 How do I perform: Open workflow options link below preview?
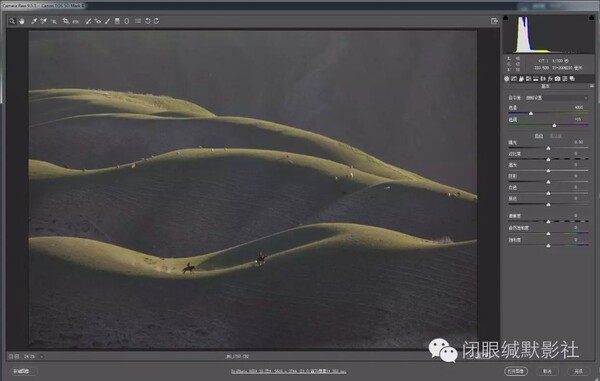pyautogui.click(x=289, y=371)
